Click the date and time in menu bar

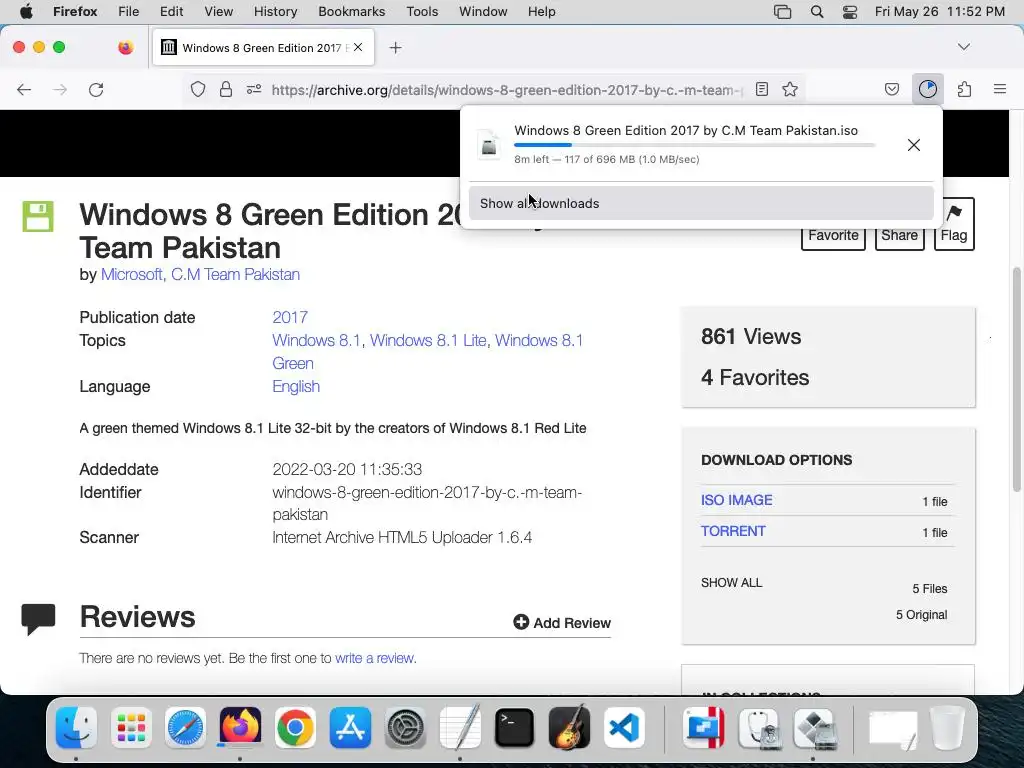(x=940, y=12)
